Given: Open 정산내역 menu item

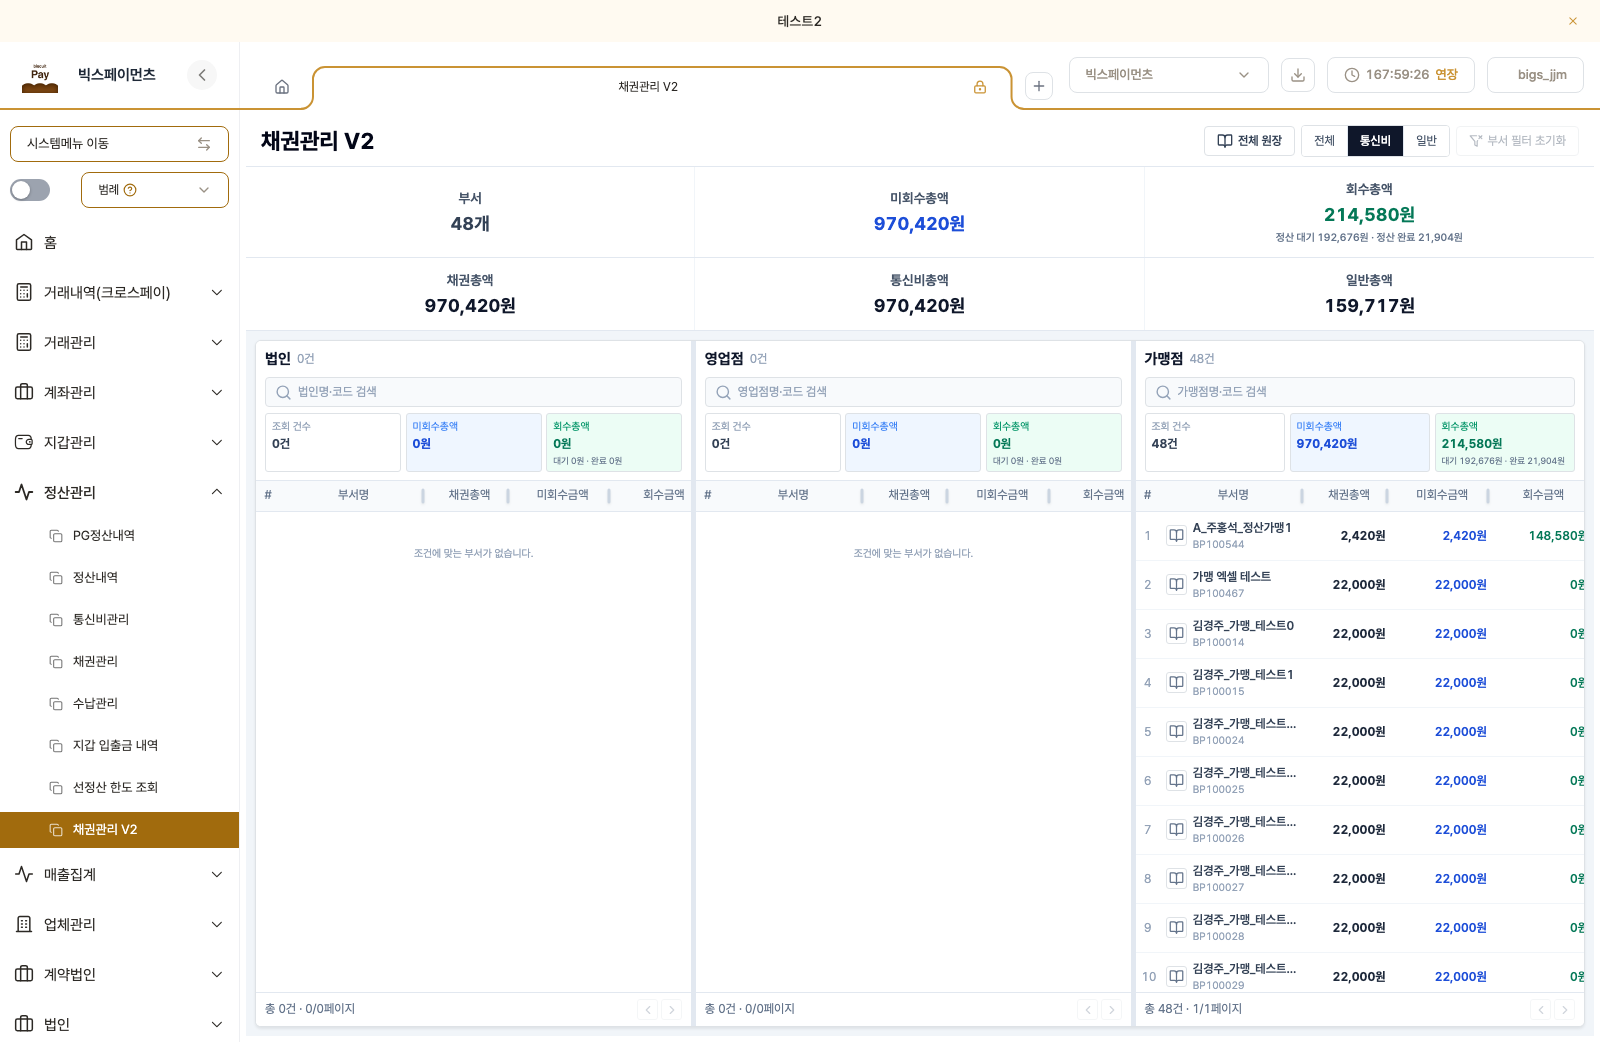Looking at the screenshot, I should (x=95, y=578).
